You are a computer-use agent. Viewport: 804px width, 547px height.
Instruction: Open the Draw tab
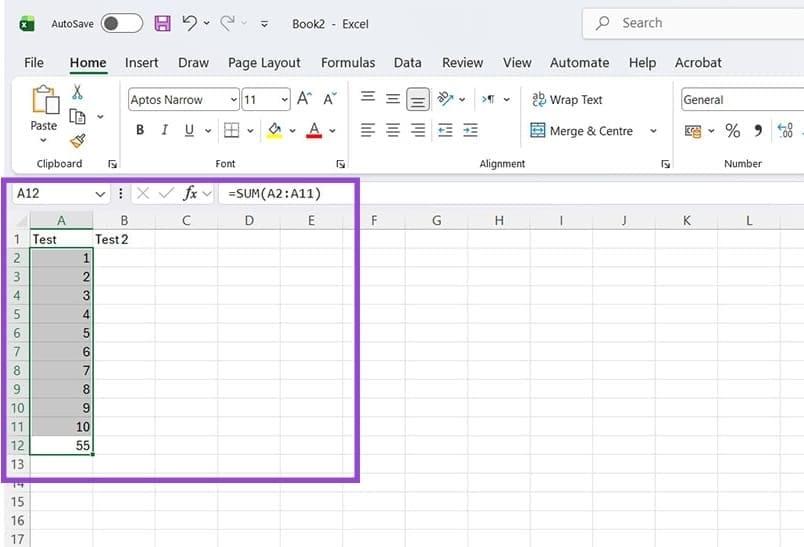193,63
